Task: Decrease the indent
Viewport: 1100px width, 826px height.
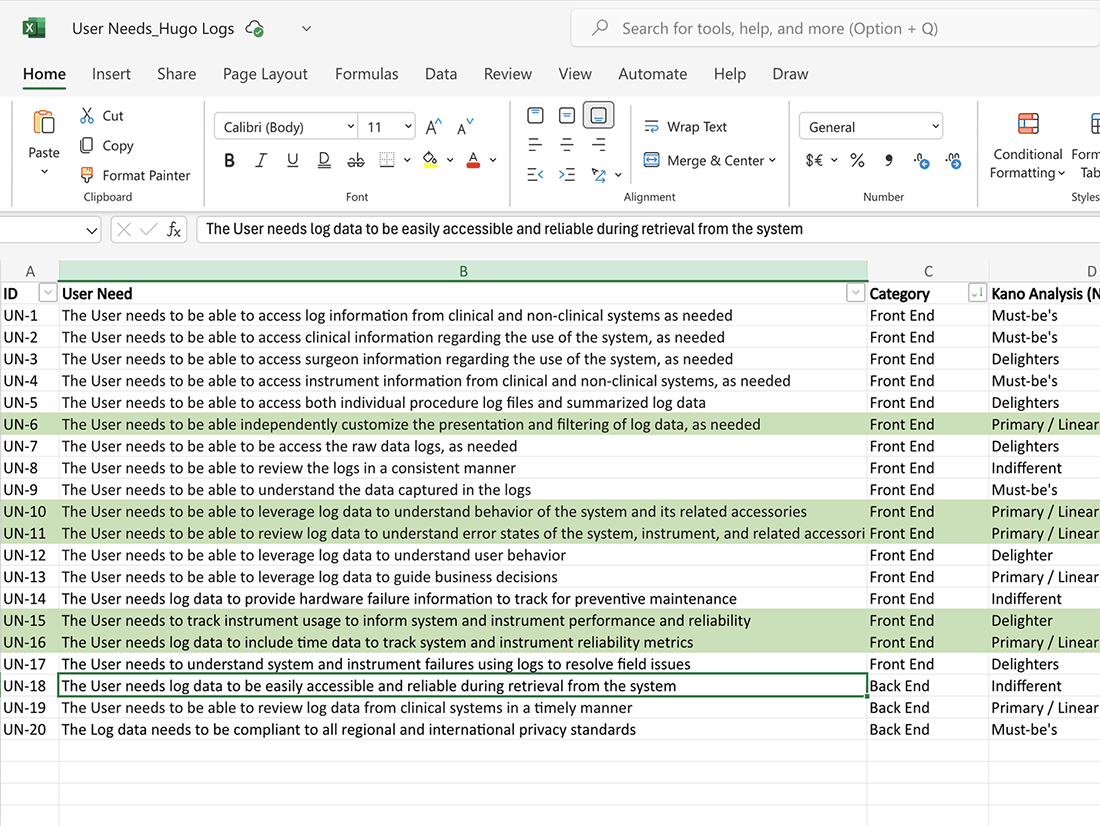Action: (x=535, y=174)
